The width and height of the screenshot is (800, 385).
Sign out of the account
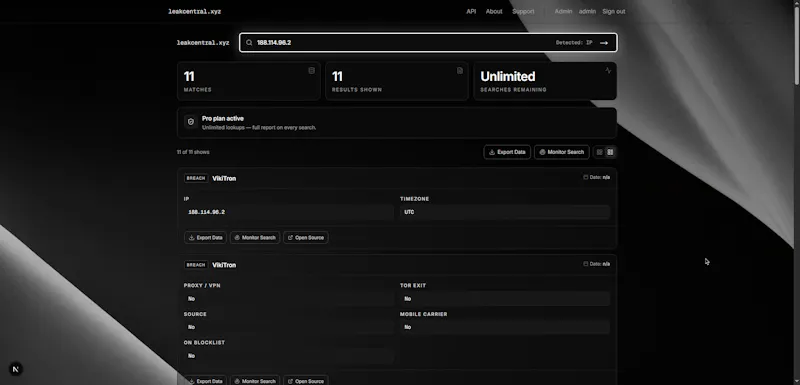pos(613,11)
